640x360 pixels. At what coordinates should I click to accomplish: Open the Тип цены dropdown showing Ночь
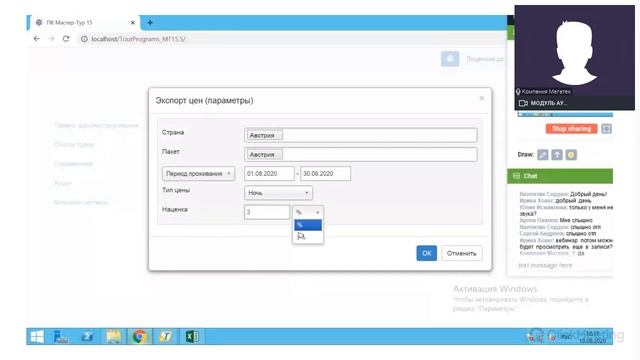tap(278, 193)
